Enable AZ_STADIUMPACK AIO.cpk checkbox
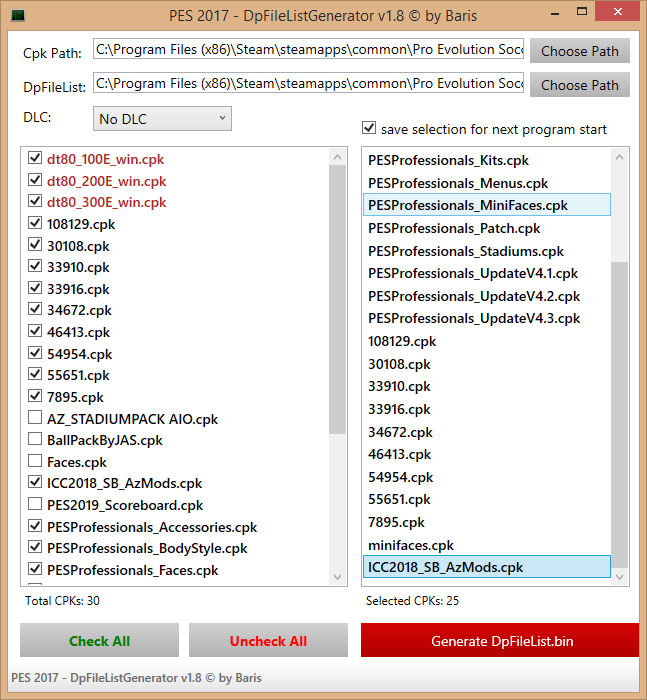Image resolution: width=647 pixels, height=700 pixels. coord(35,417)
